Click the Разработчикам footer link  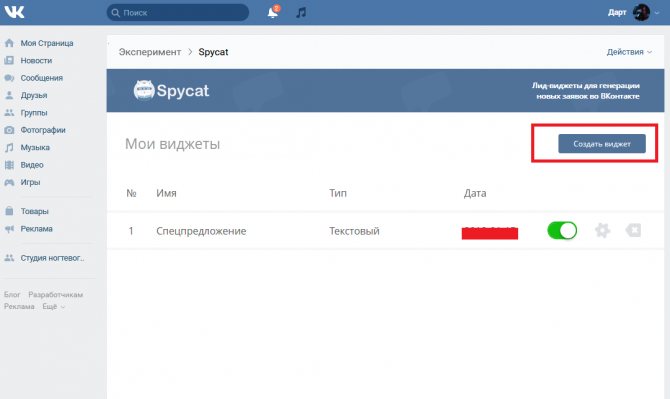tap(56, 294)
